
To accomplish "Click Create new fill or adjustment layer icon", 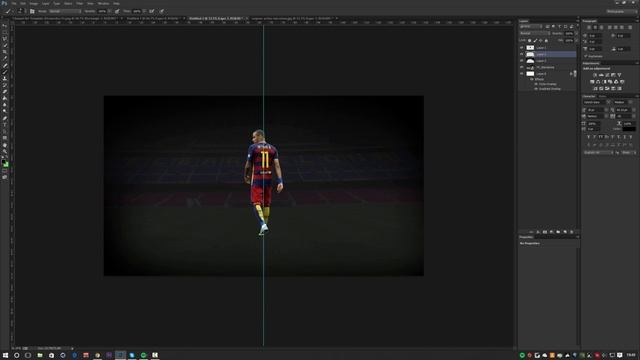I will pyautogui.click(x=551, y=232).
